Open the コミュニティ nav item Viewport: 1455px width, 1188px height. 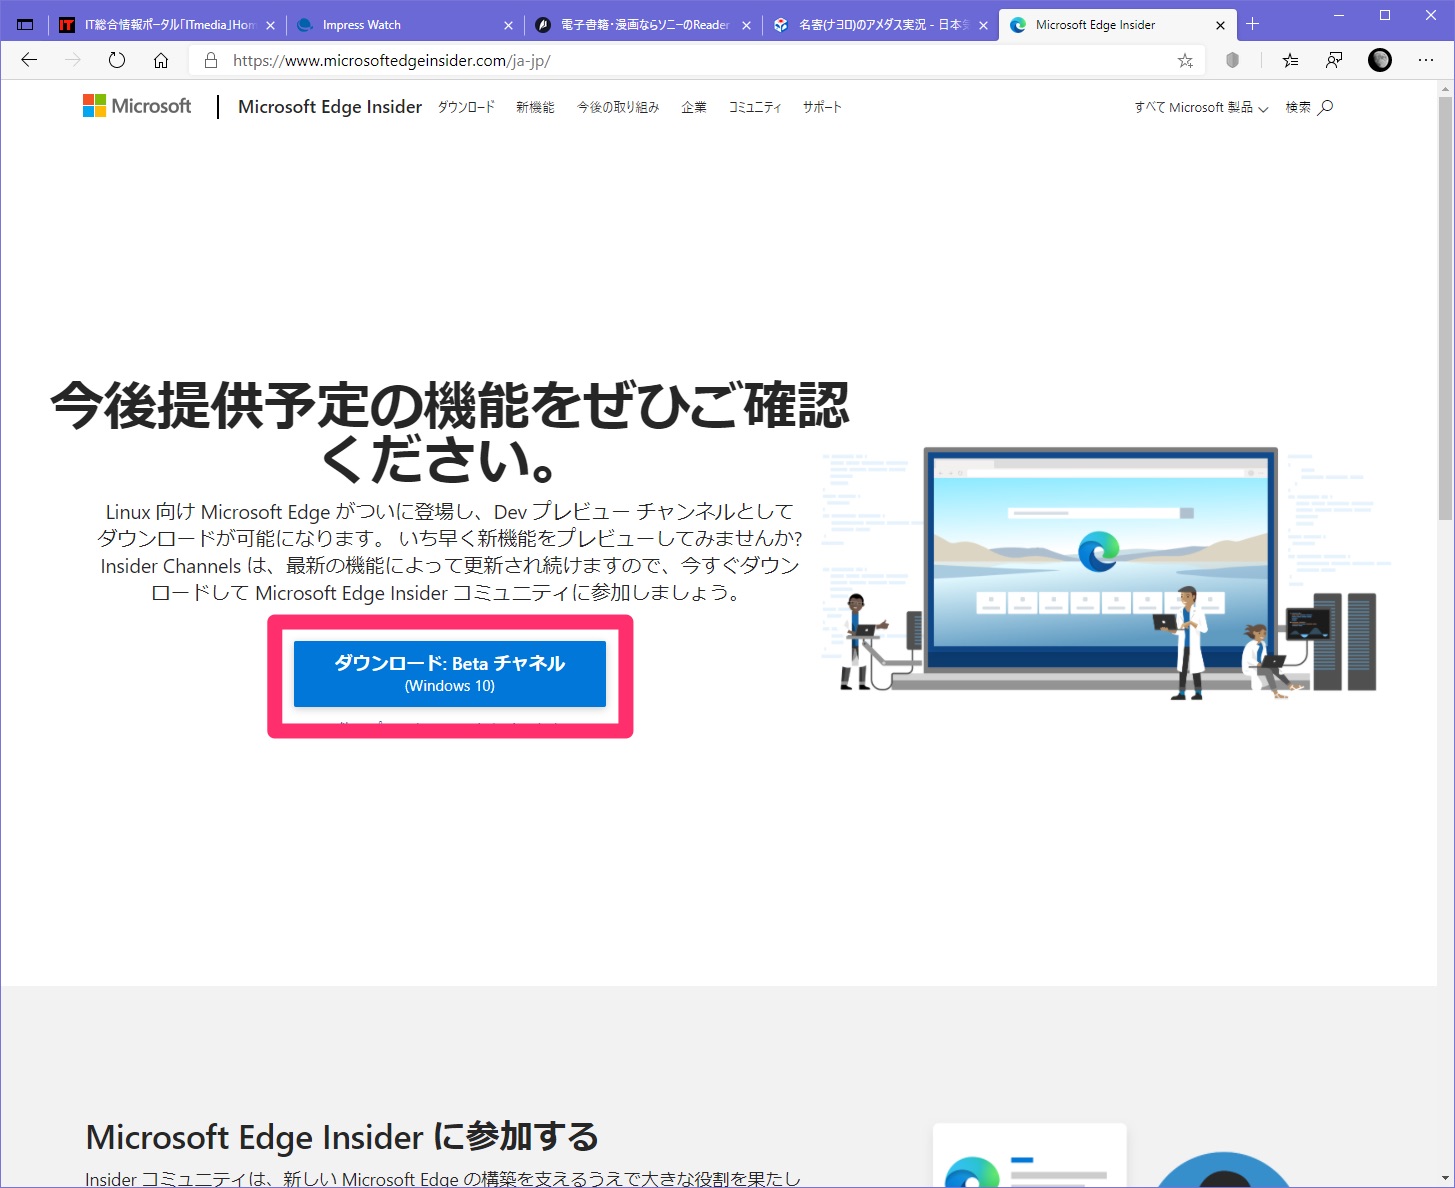click(755, 107)
